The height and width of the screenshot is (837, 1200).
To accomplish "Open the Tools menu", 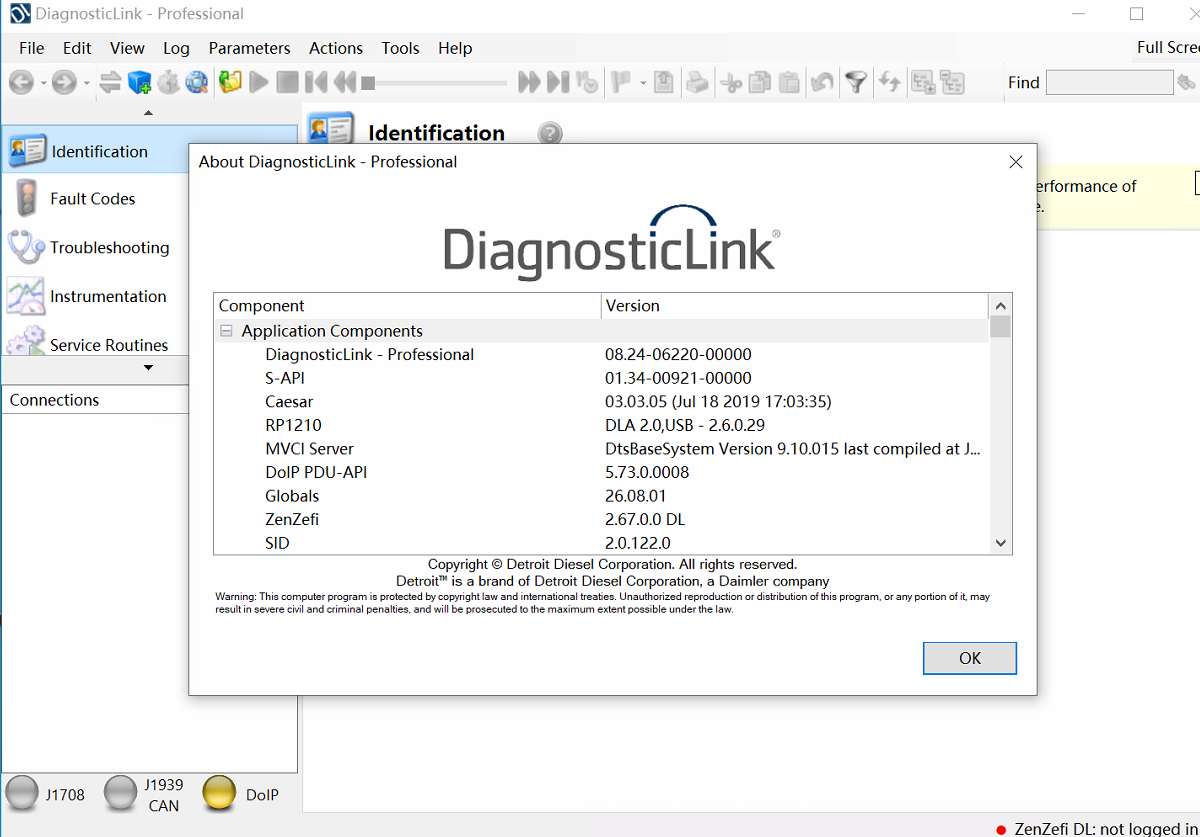I will (400, 48).
